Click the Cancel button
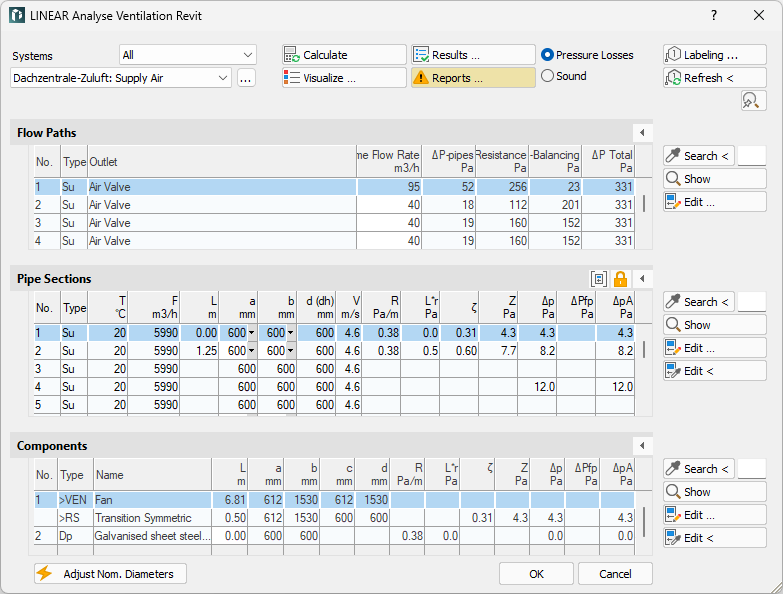This screenshot has height=594, width=783. [615, 574]
